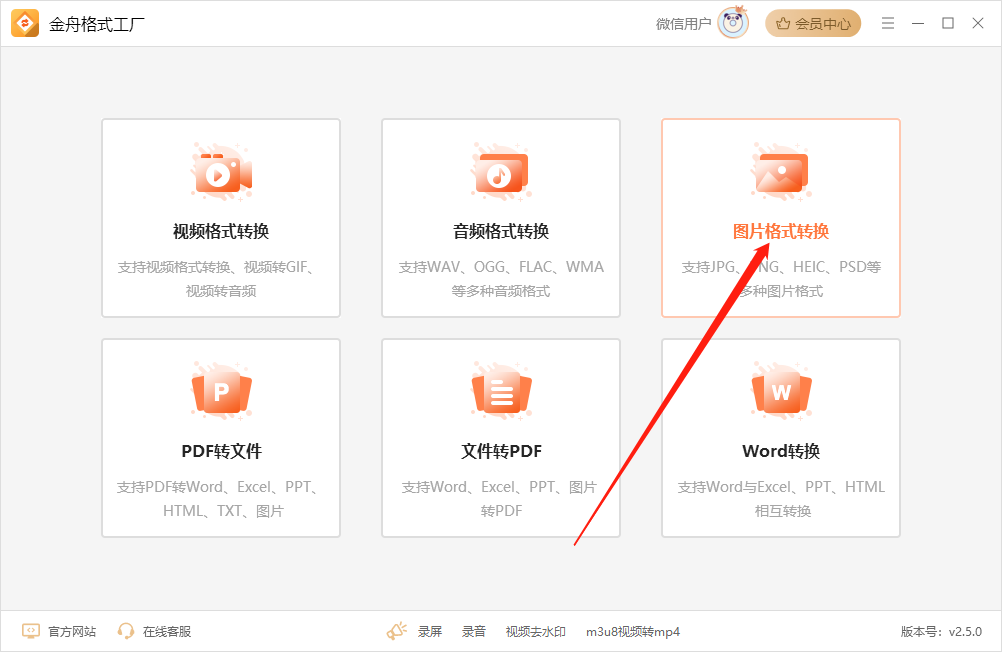Click the 在线客服 headset icon
This screenshot has width=1002, height=652.
(x=124, y=630)
